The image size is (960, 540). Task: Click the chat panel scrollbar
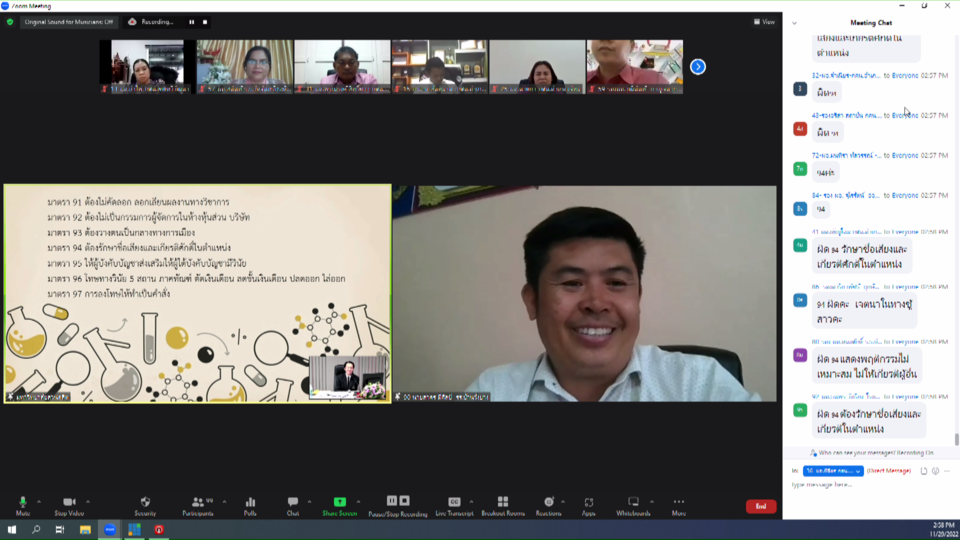coord(956,439)
